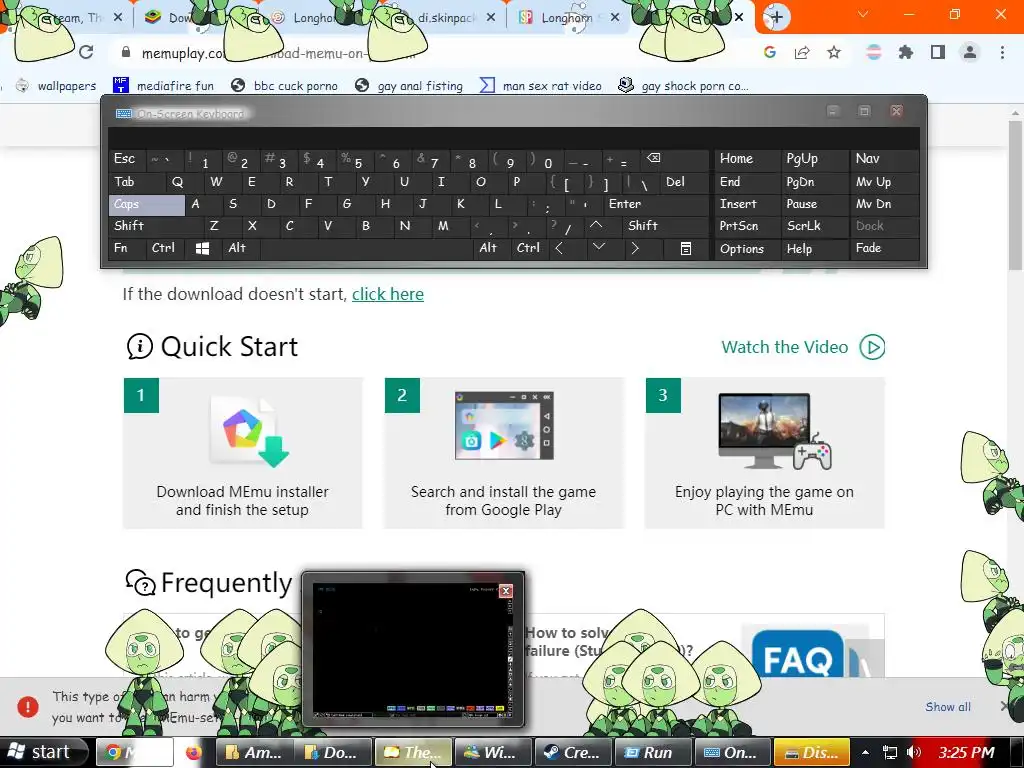This screenshot has width=1024, height=768.
Task: Open the On-Screen Keyboard taskbar button
Action: tap(733, 752)
